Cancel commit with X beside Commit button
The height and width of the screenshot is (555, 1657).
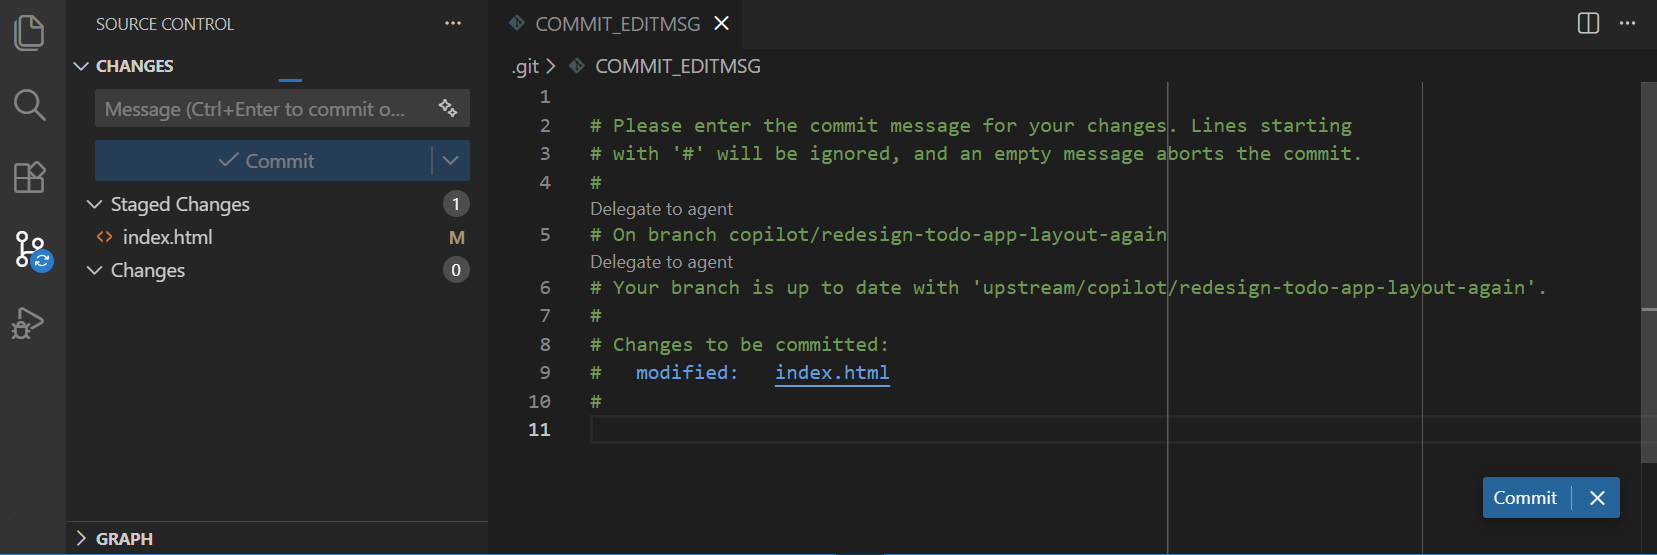tap(1597, 498)
